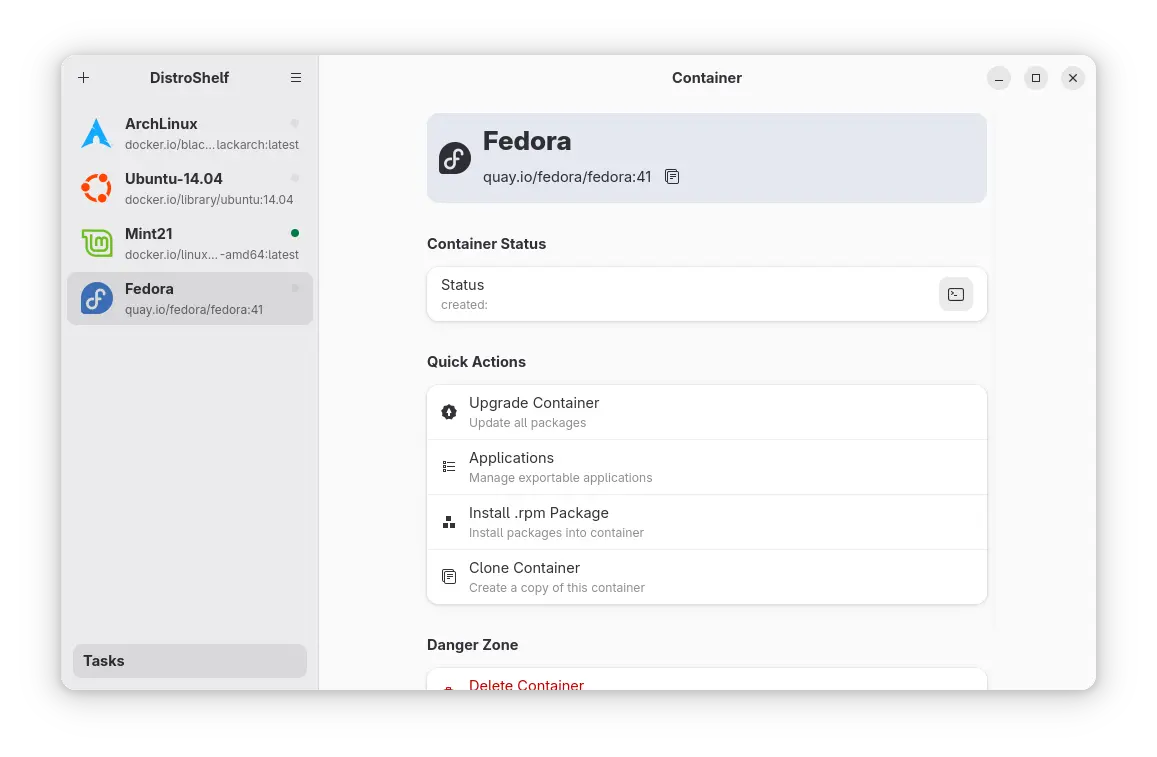1157x757 pixels.
Task: Select the ArchLinux container row
Action: 190,134
